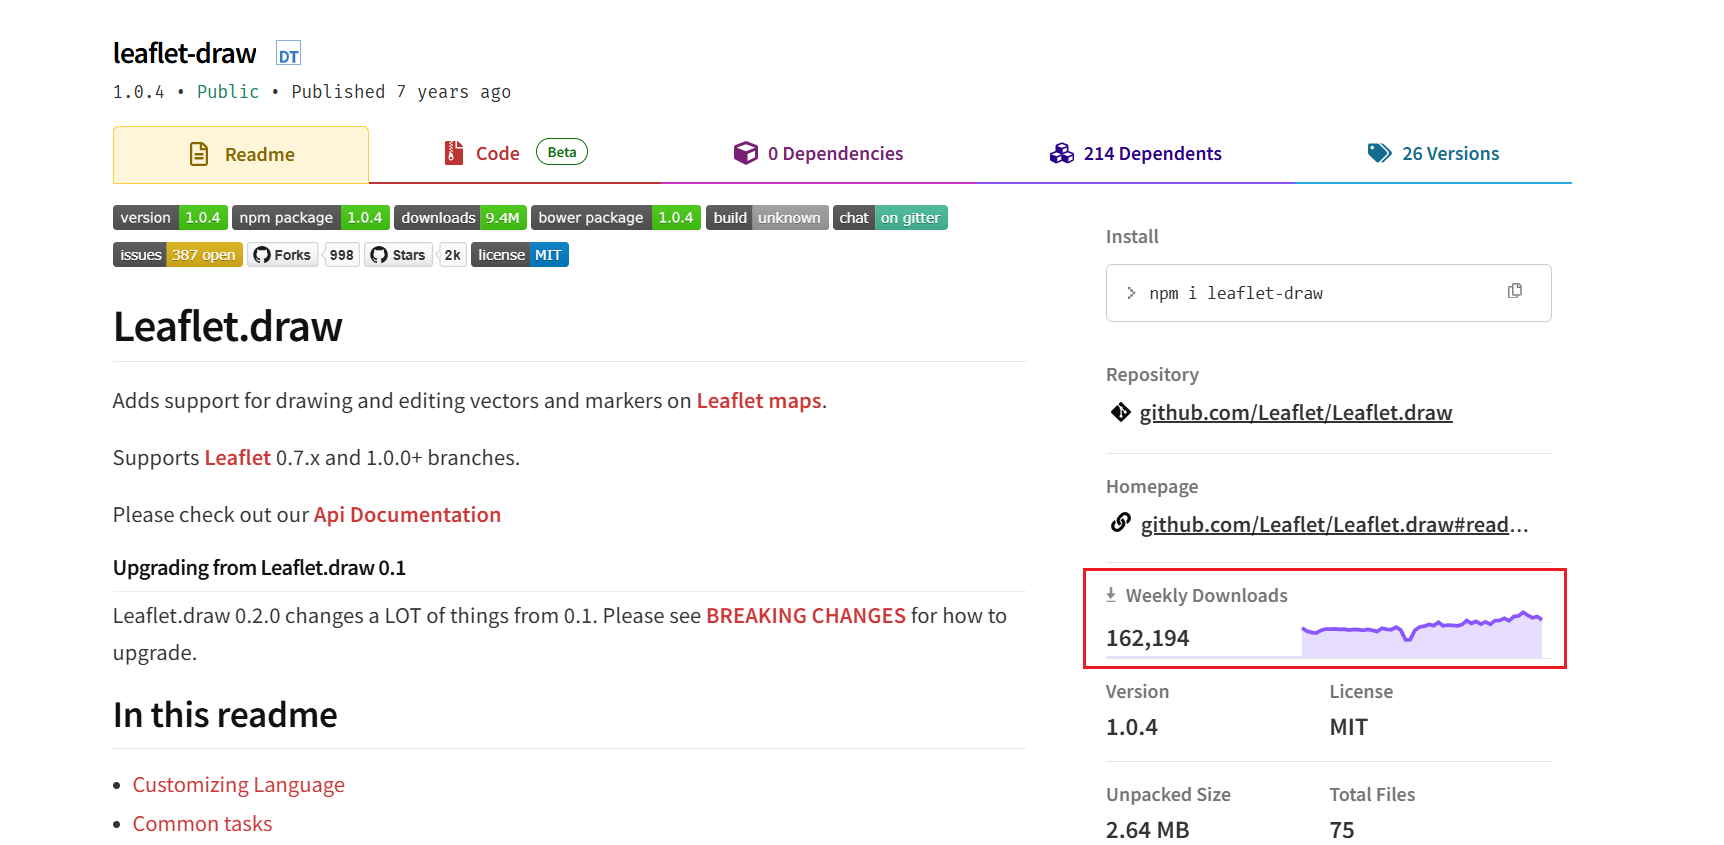Open the Api Documentation link

click(407, 515)
